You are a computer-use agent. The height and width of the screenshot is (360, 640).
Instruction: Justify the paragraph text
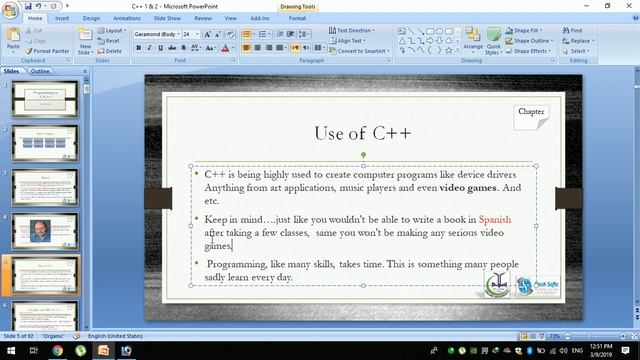(280, 48)
